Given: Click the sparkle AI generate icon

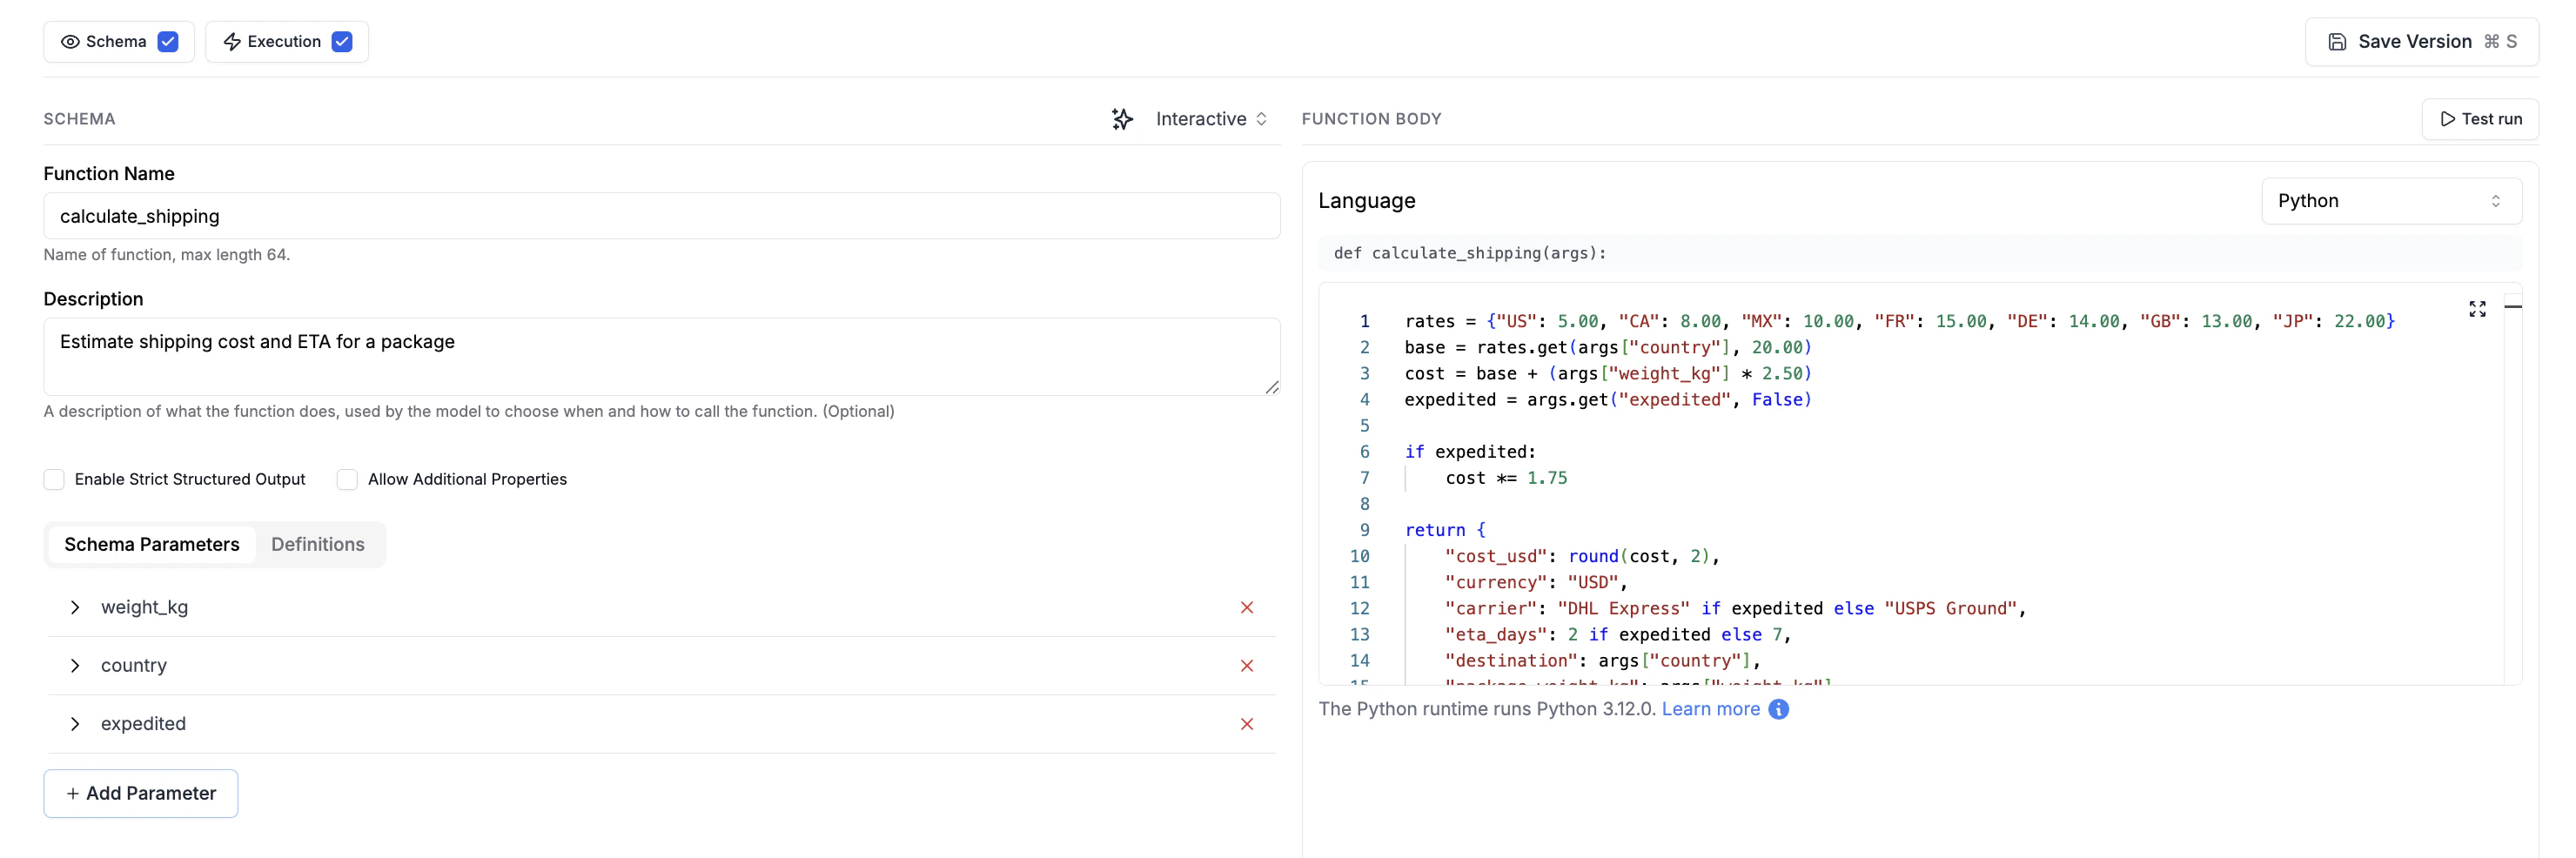Looking at the screenshot, I should pos(1122,119).
